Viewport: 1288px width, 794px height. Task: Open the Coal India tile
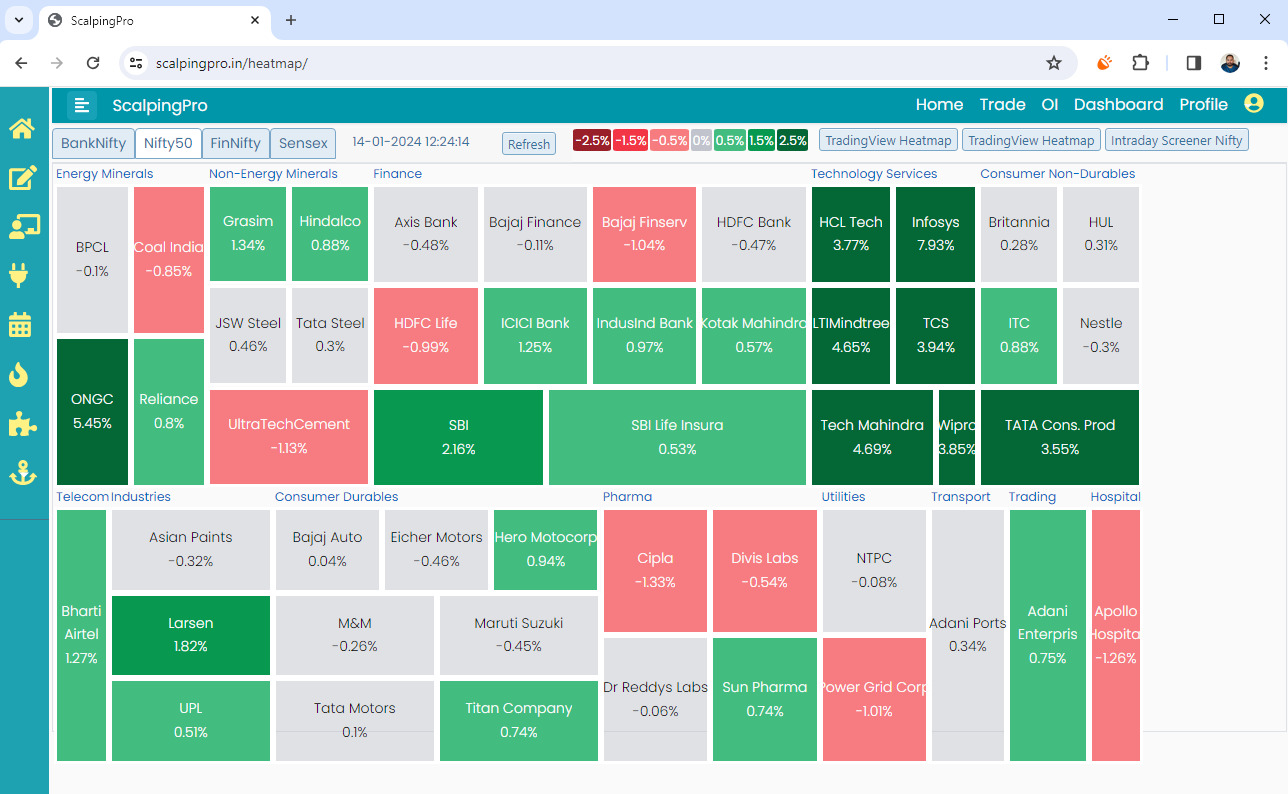point(168,259)
